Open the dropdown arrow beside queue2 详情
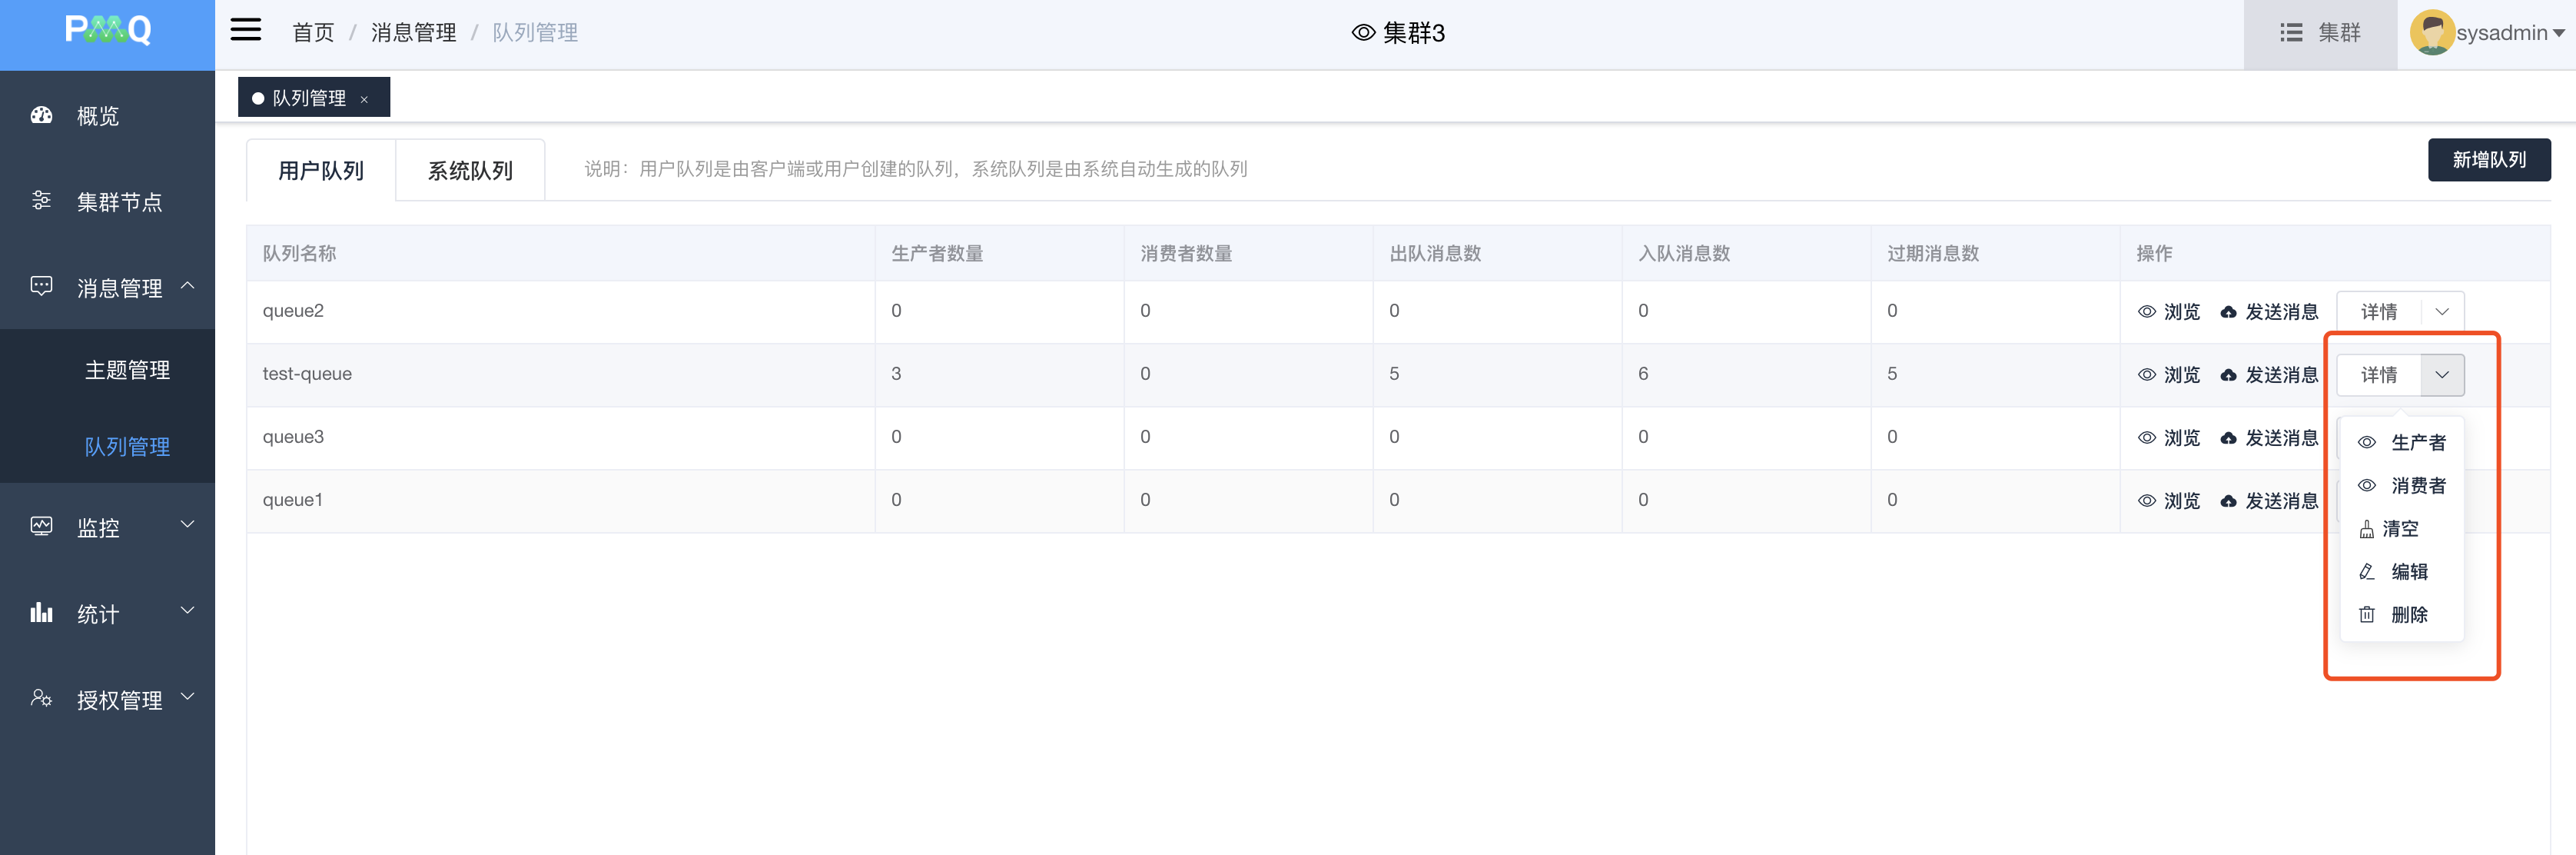 pyautogui.click(x=2441, y=312)
